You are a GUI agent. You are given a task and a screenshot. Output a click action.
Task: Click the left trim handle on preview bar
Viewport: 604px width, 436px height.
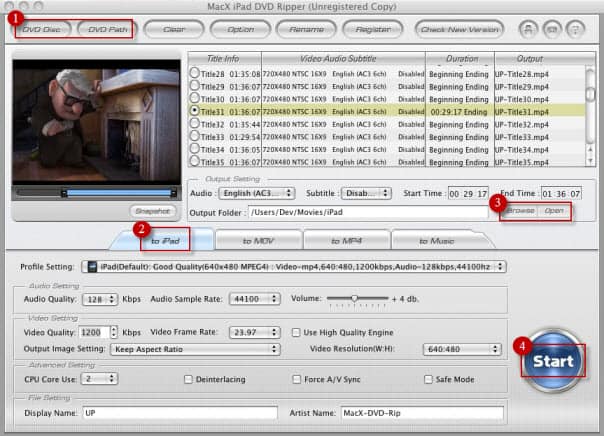pyautogui.click(x=64, y=193)
